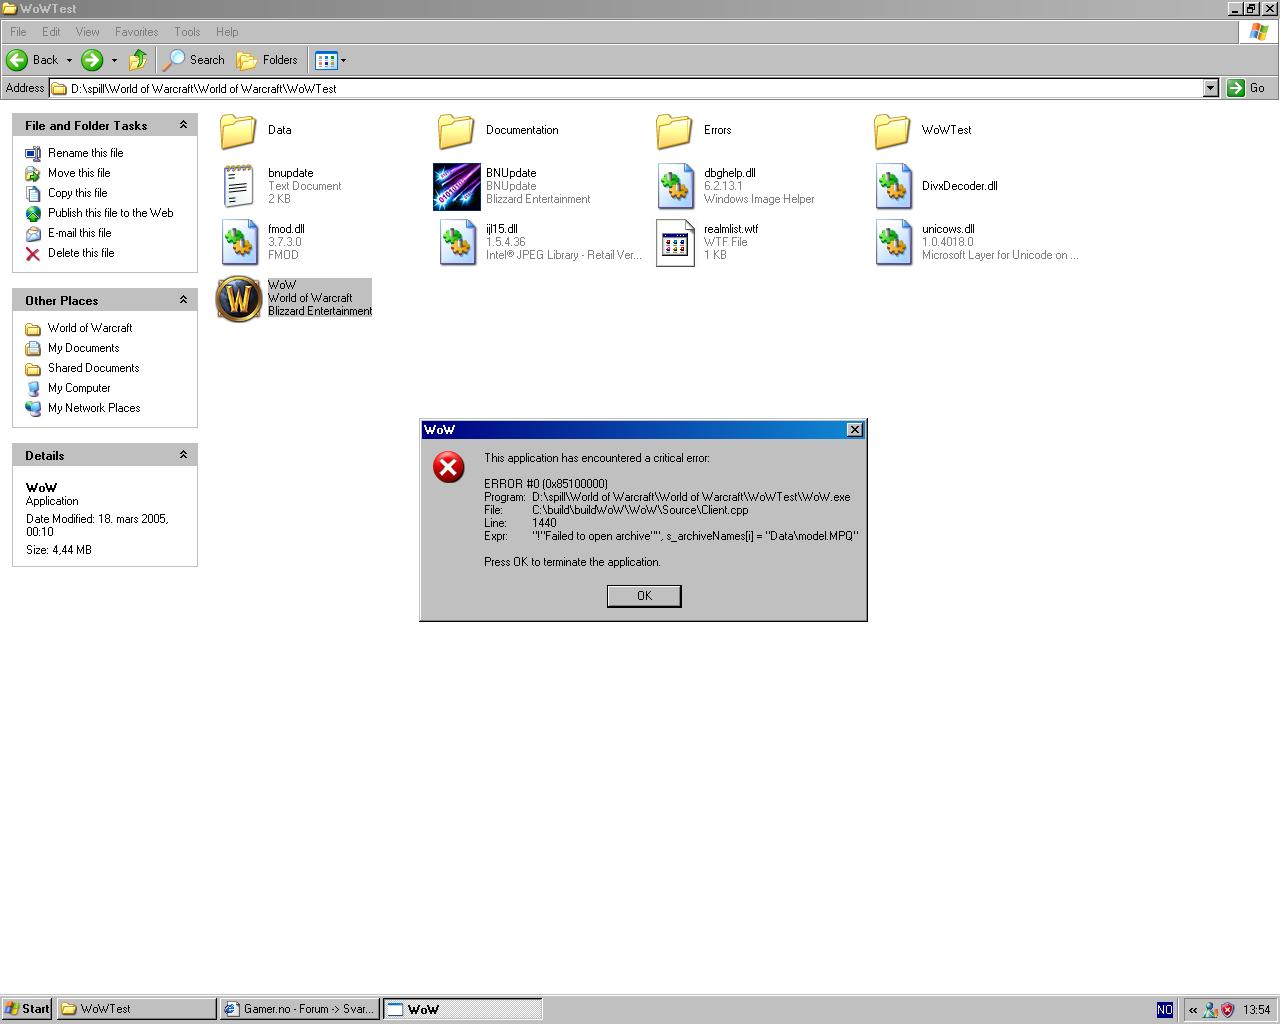Open the Start menu

(x=26, y=1009)
